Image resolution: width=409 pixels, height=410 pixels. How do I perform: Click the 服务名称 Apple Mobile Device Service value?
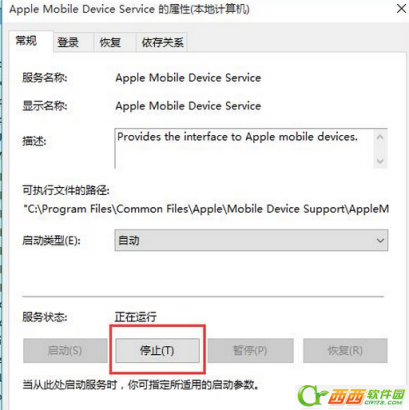click(188, 78)
